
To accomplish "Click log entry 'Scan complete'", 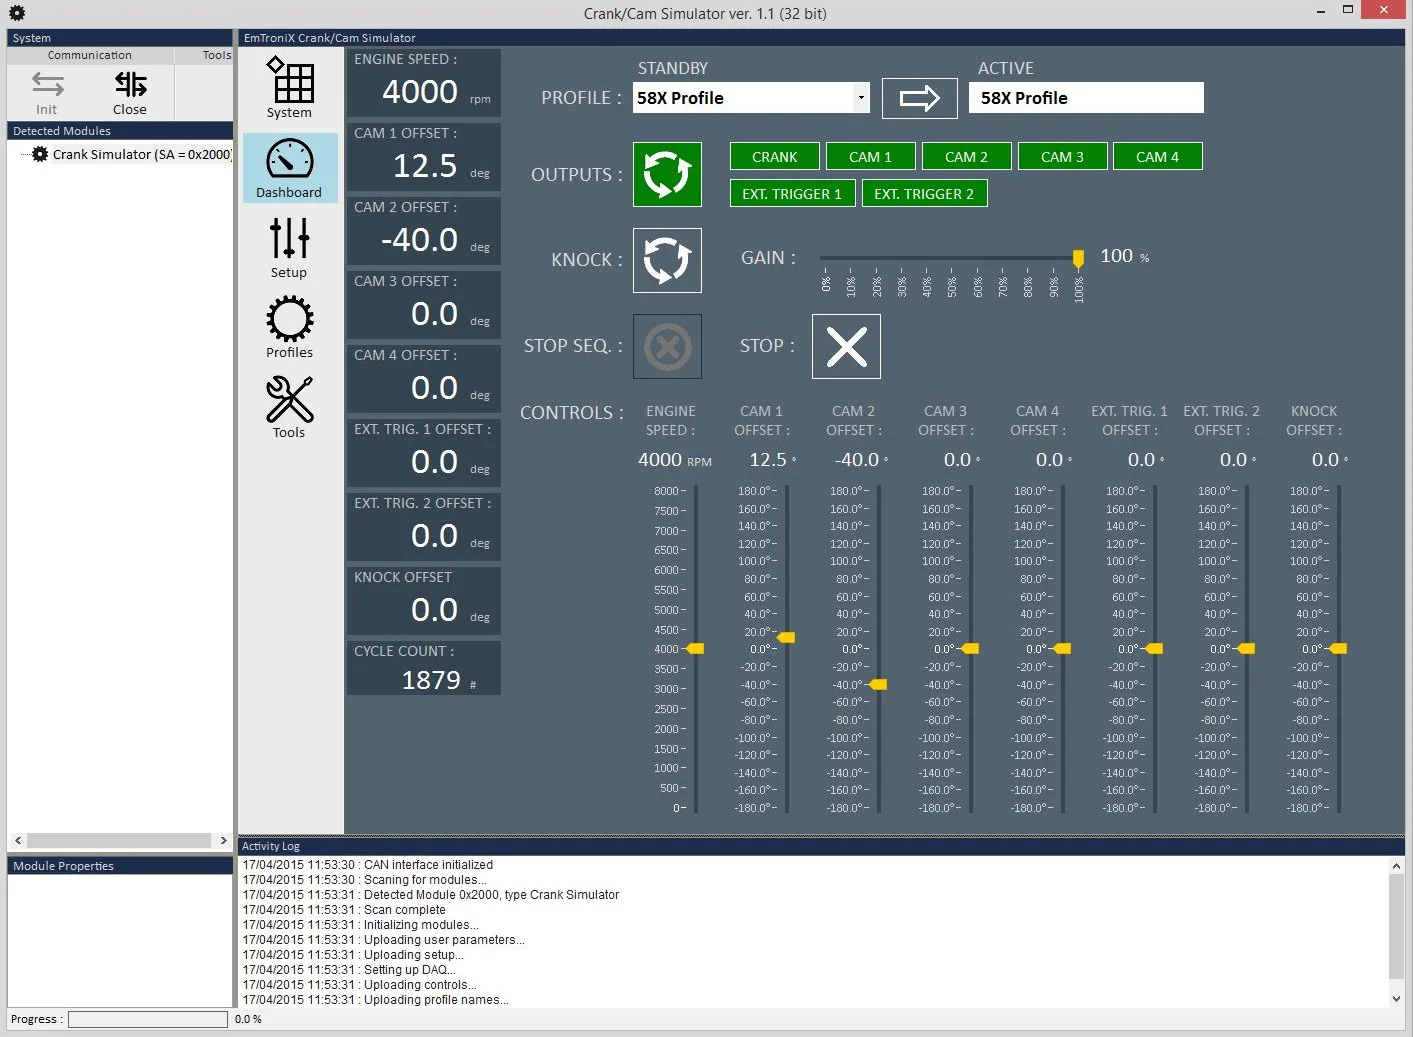I will pos(344,910).
